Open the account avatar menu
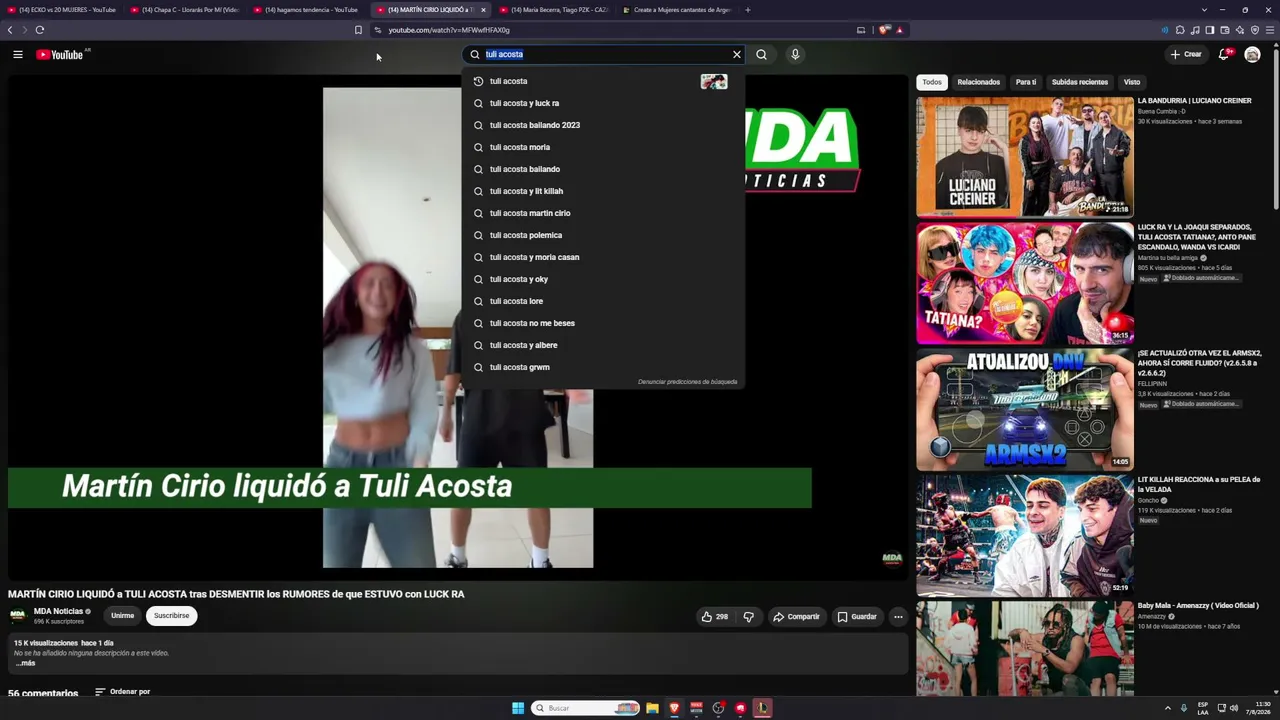Viewport: 1280px width, 720px height. coord(1252,54)
